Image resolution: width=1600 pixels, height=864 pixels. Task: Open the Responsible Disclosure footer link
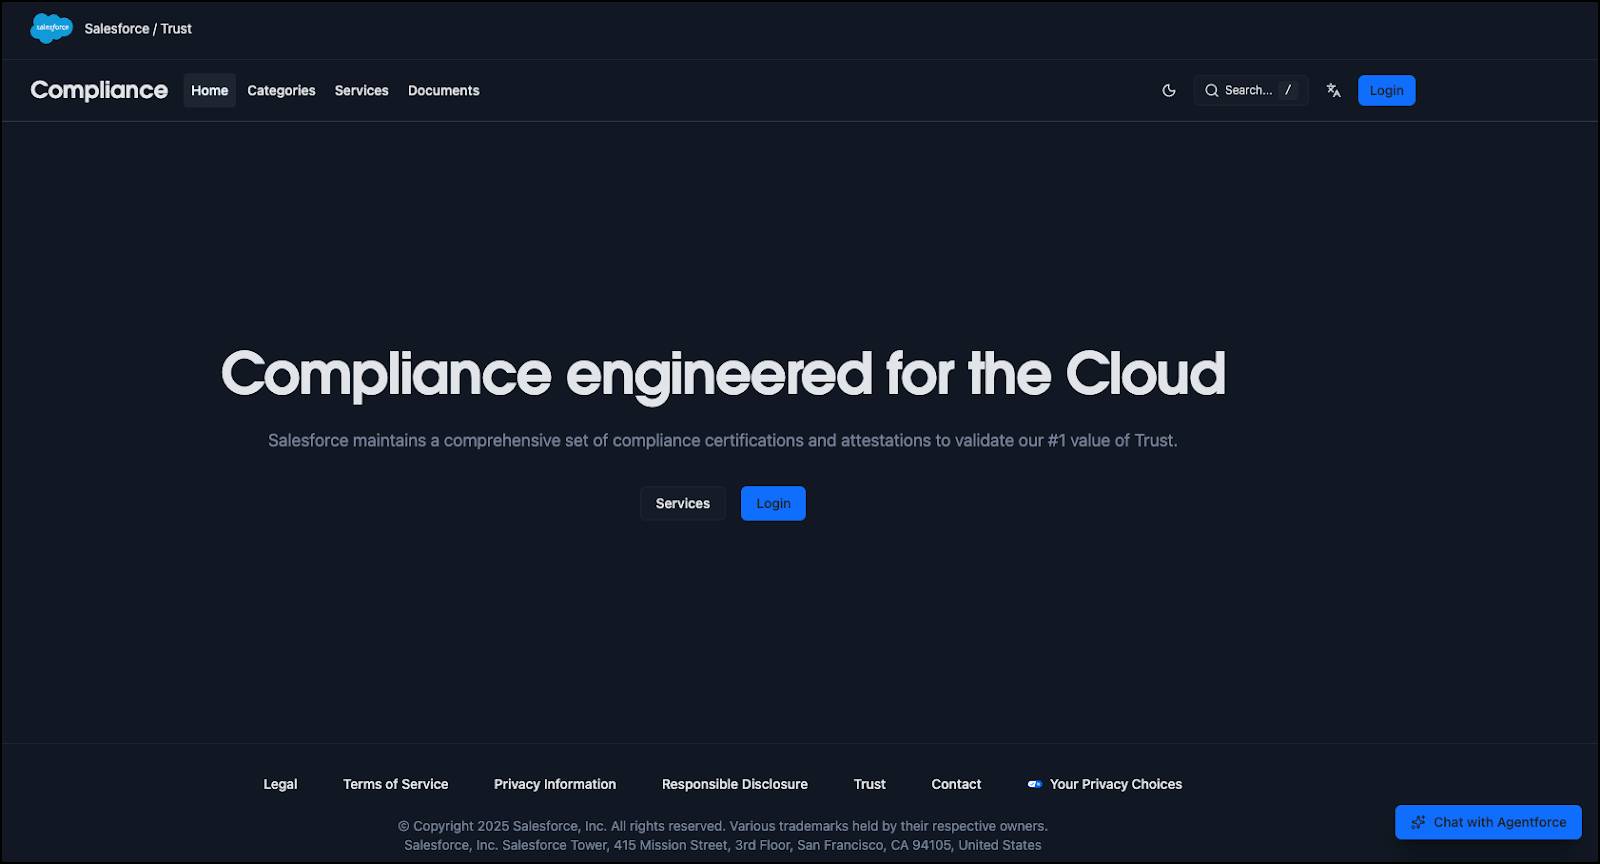735,784
